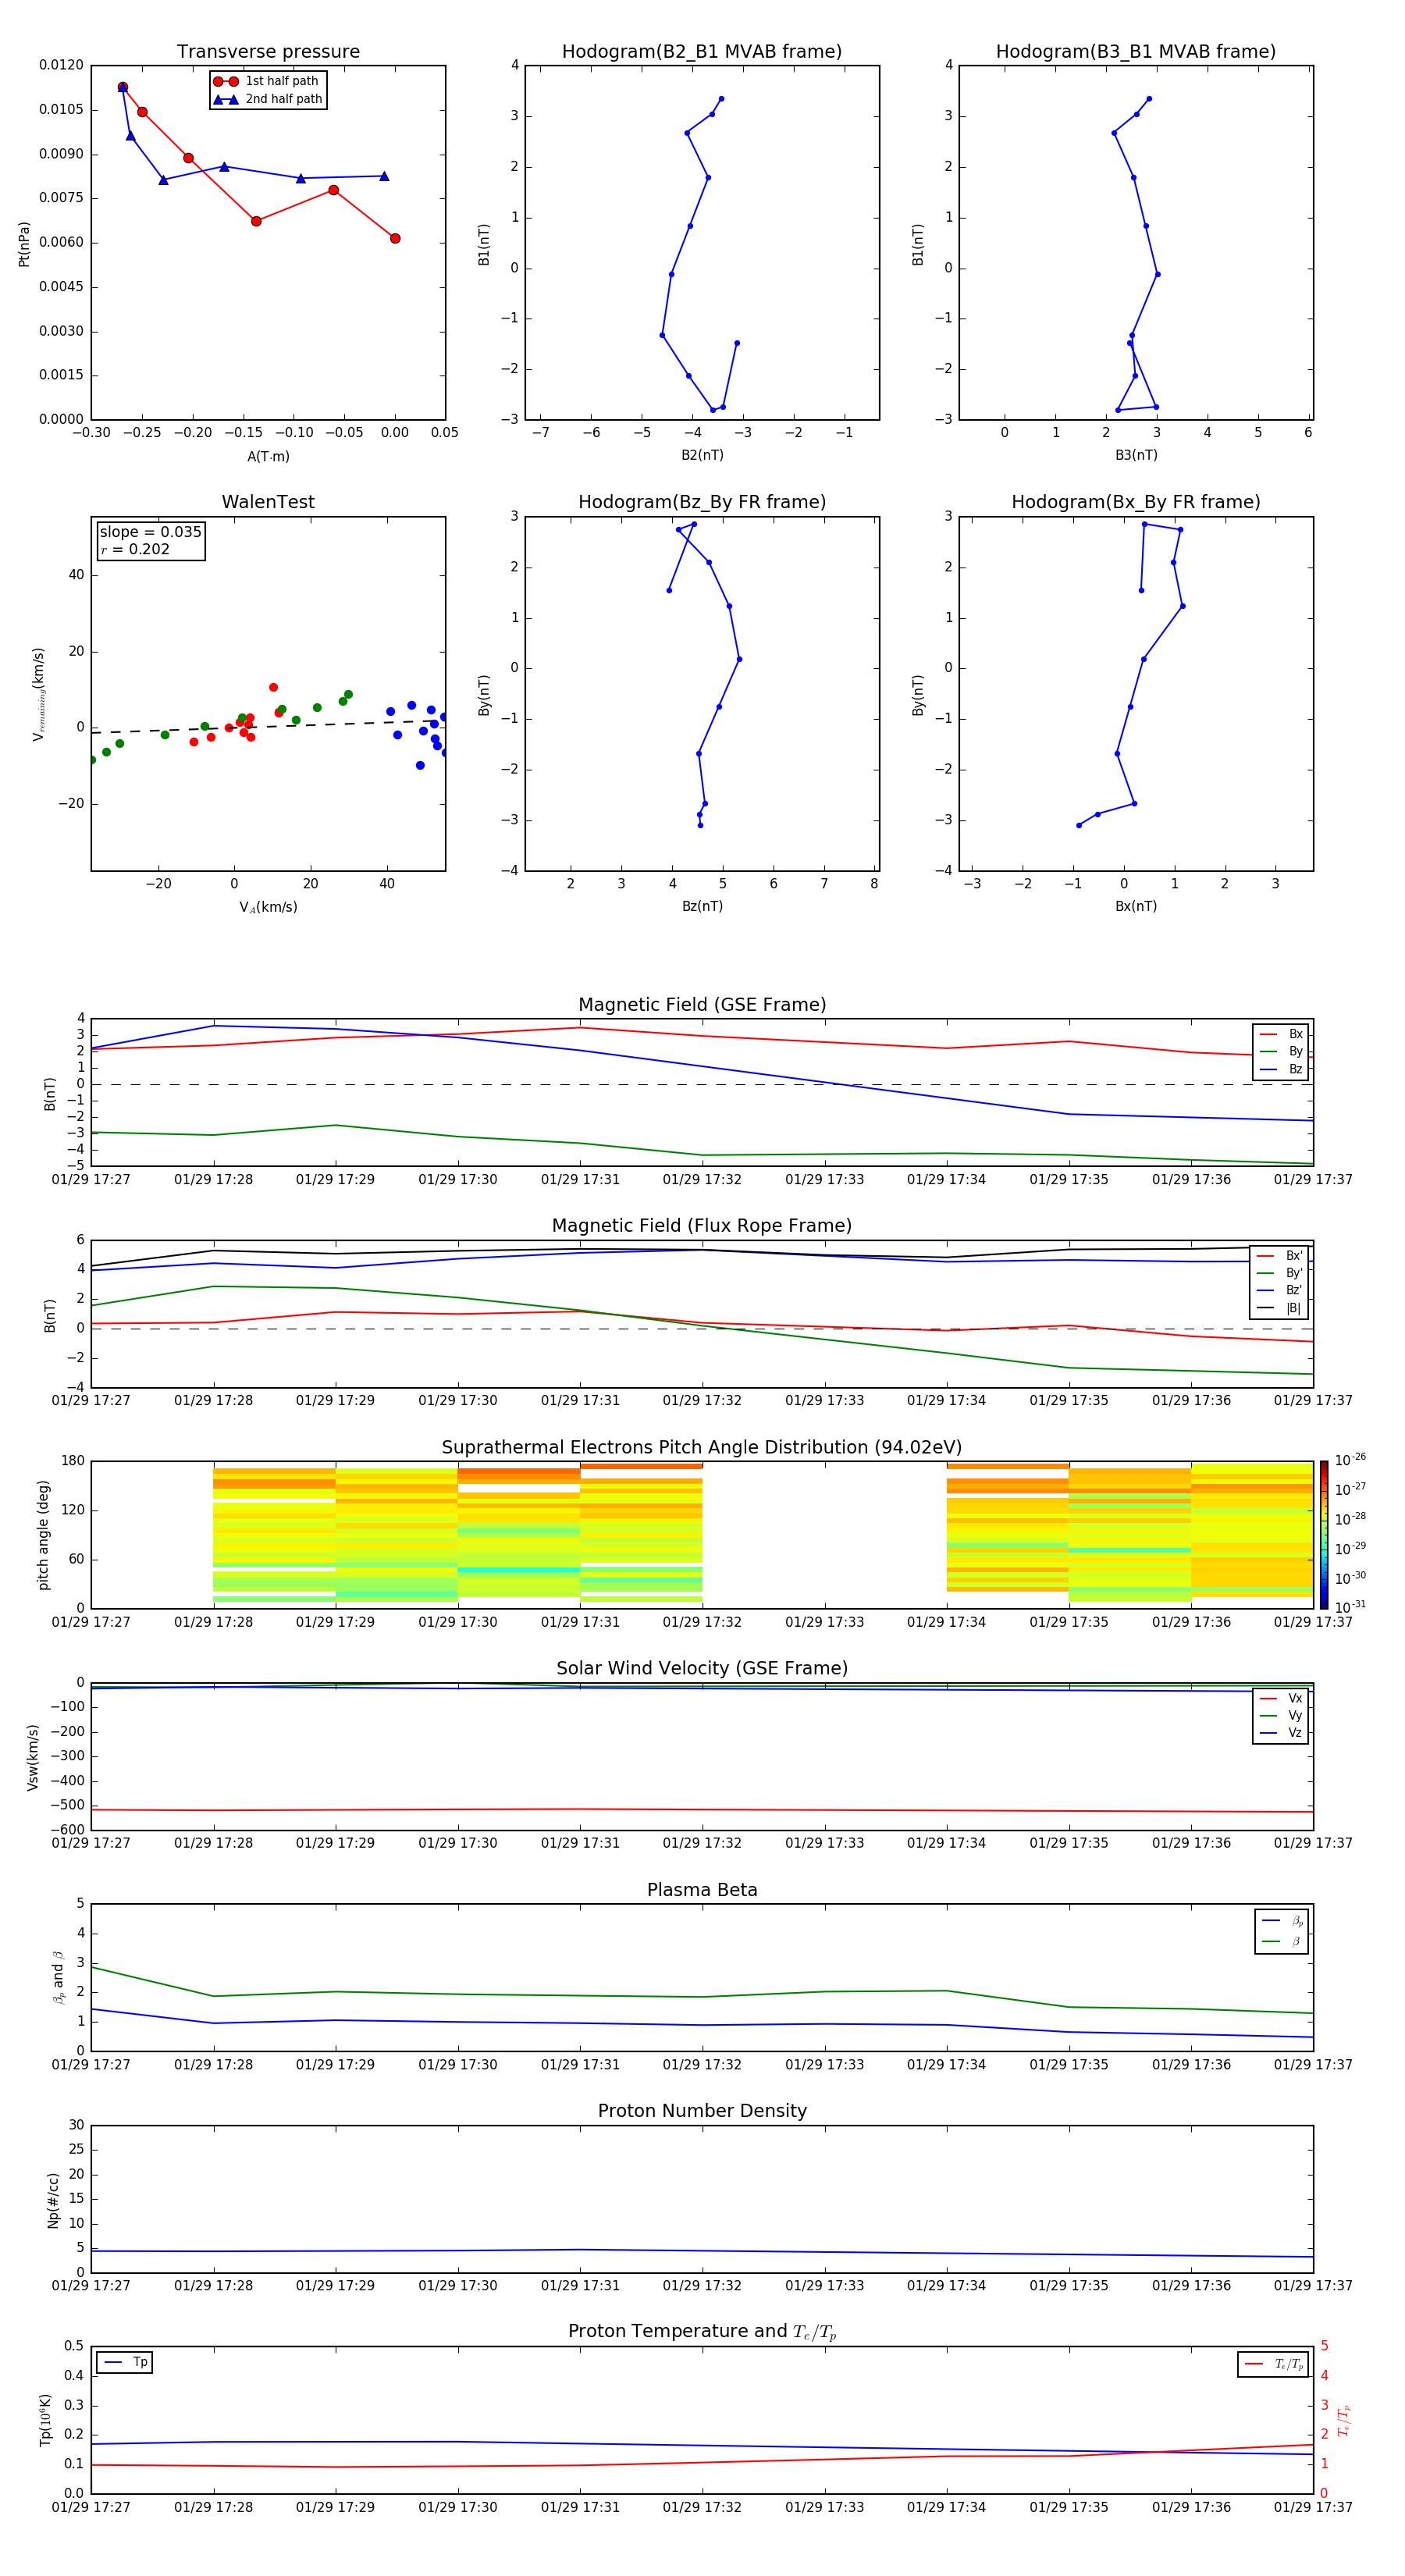Click the 0.0120 tick in Transverse pressure

(62, 65)
